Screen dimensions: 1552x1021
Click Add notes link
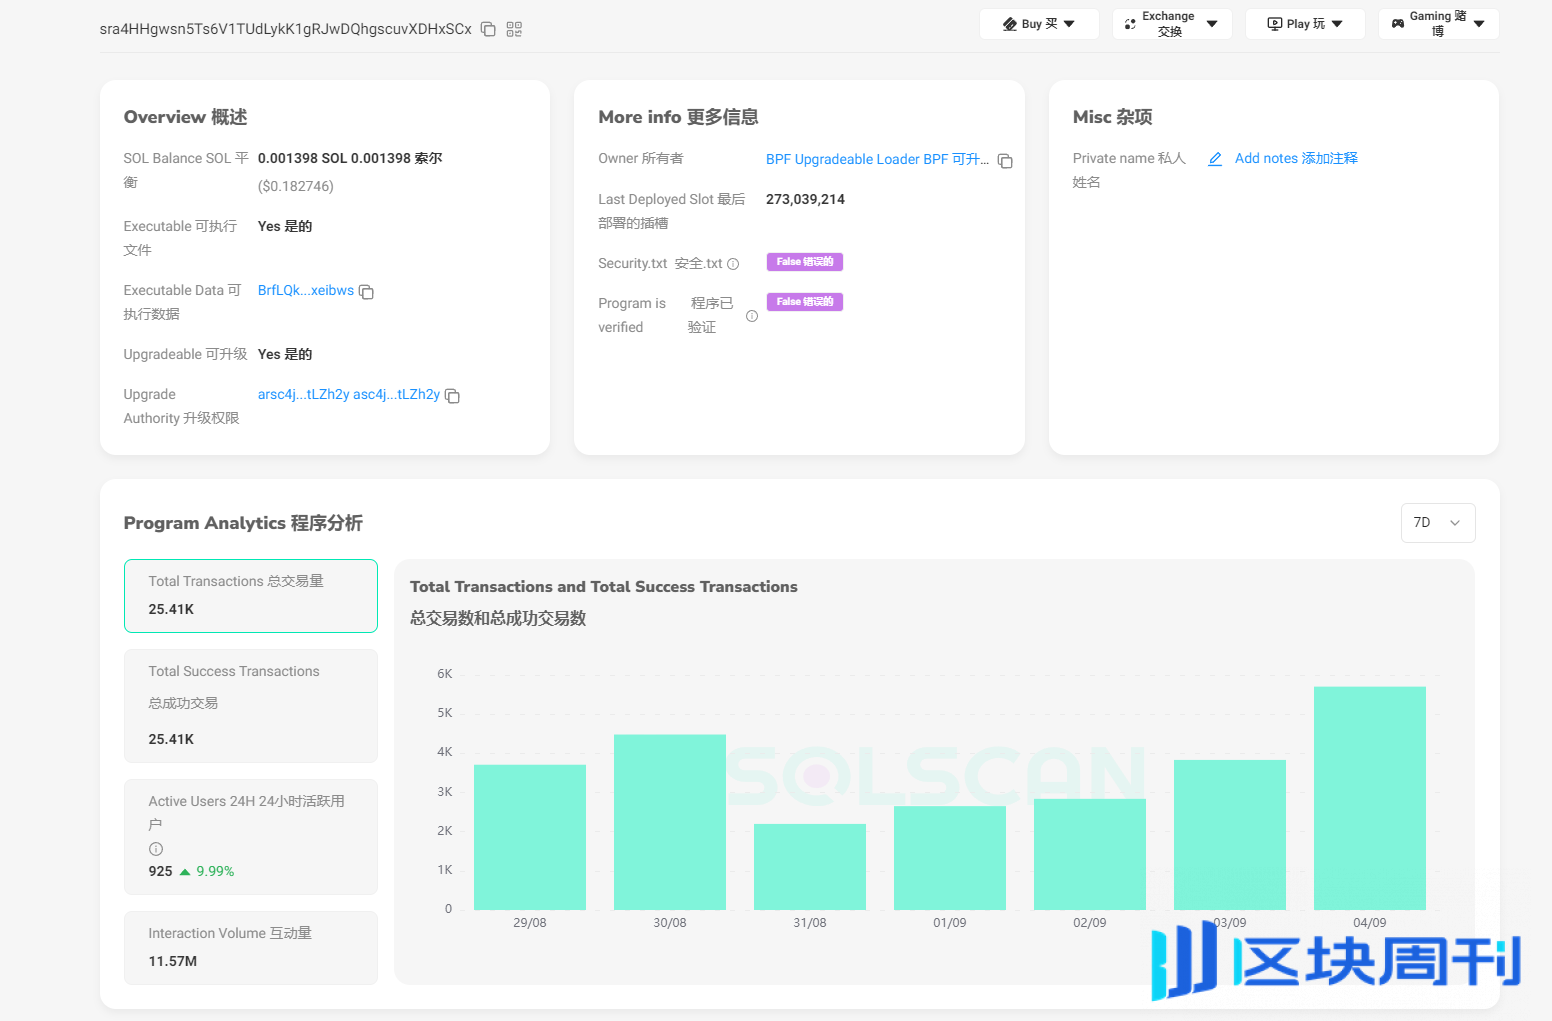point(1296,159)
